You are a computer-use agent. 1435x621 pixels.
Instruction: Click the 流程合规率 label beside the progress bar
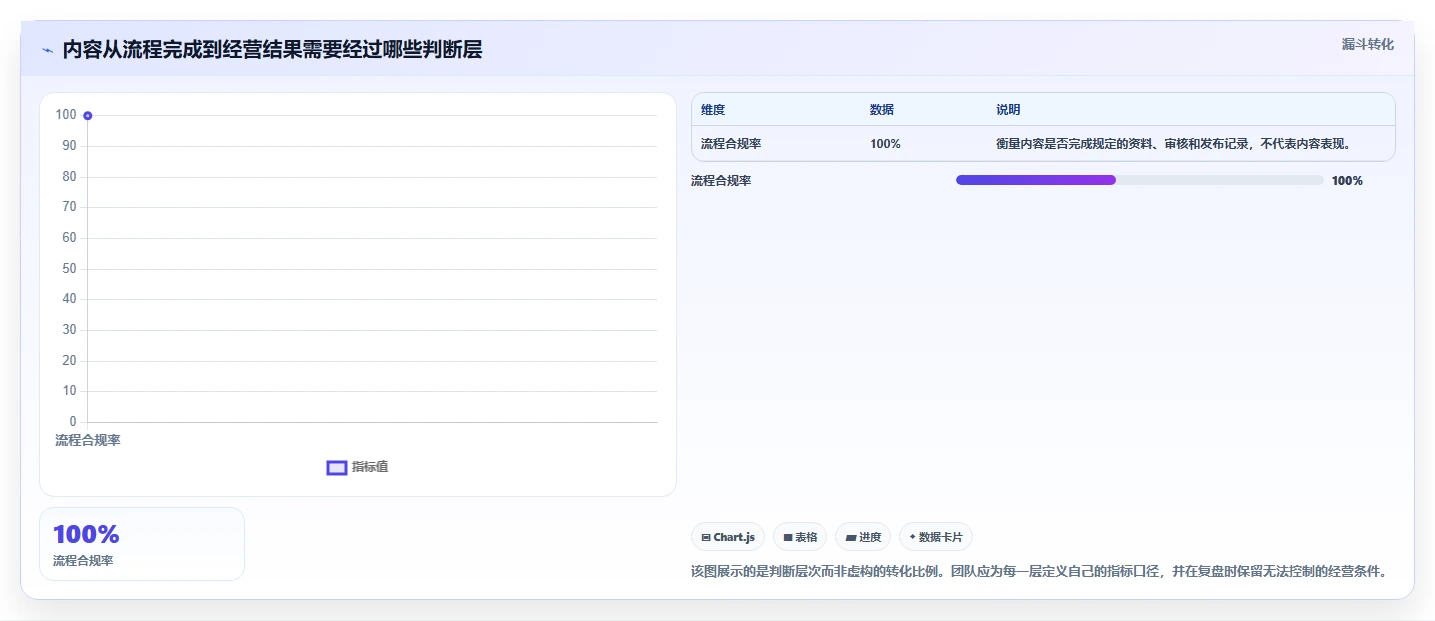[x=721, y=181]
